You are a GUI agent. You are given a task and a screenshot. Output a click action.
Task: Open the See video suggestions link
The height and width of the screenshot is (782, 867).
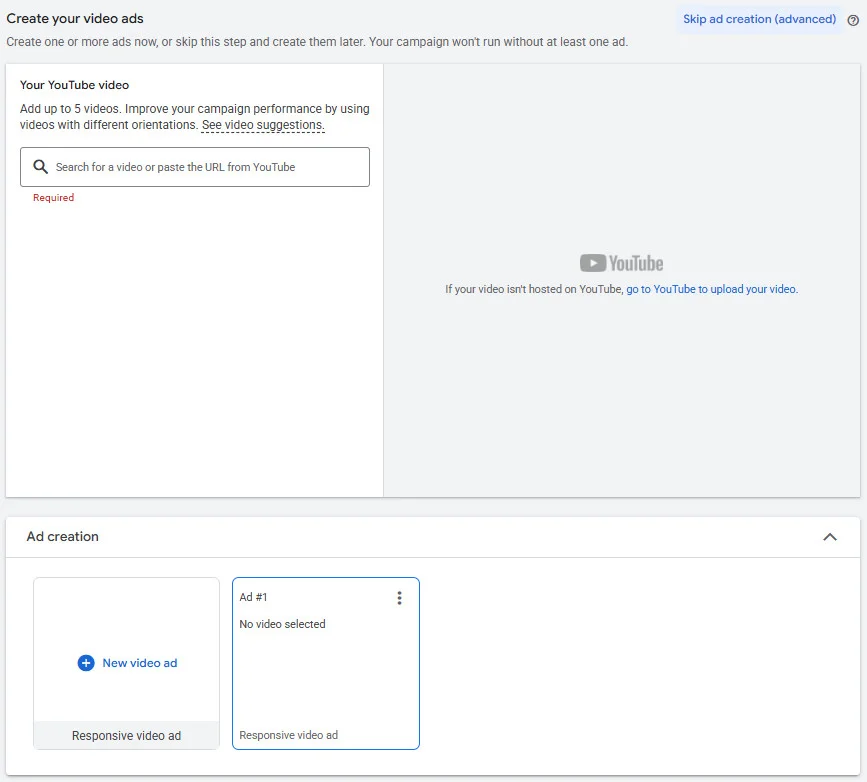click(x=263, y=126)
